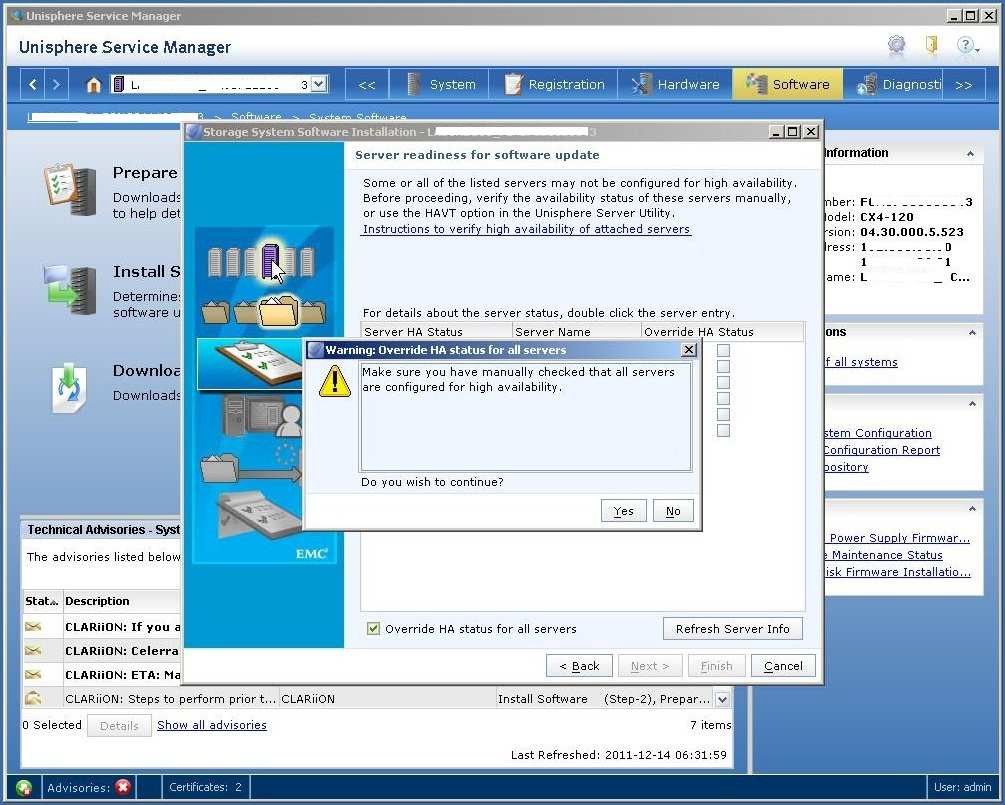
Task: Click the Download recycle-arrow document icon
Action: 69,388
